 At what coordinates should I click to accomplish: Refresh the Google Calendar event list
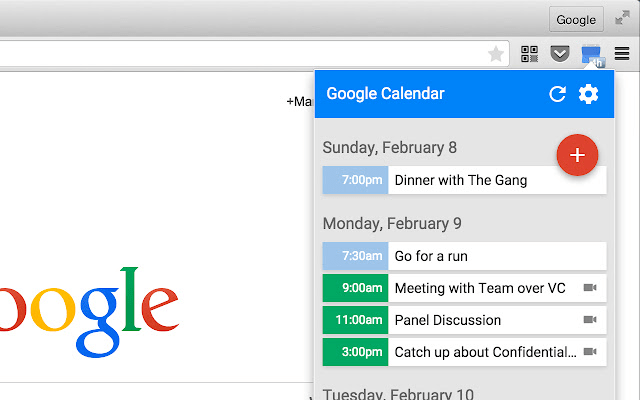pos(557,94)
